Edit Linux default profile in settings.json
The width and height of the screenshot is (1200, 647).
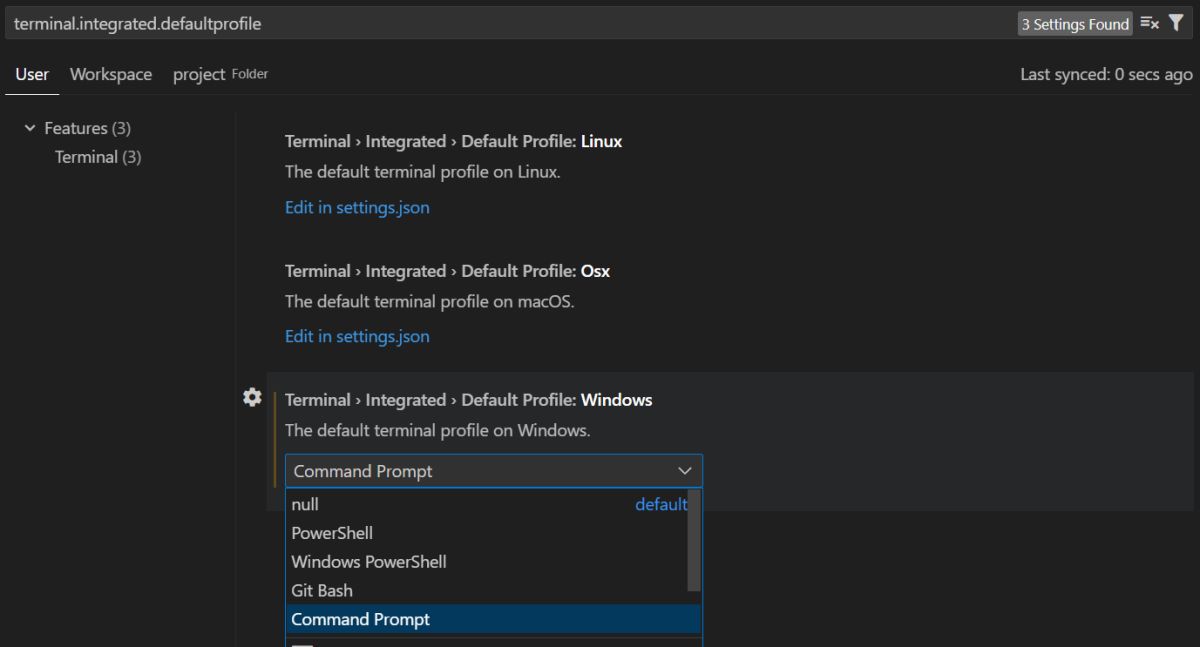pos(357,207)
